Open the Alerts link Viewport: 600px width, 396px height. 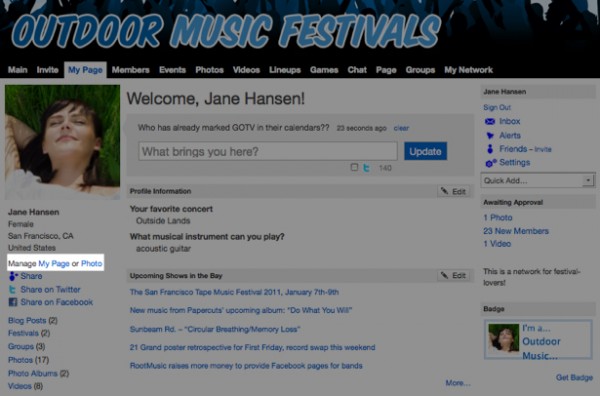(510, 135)
